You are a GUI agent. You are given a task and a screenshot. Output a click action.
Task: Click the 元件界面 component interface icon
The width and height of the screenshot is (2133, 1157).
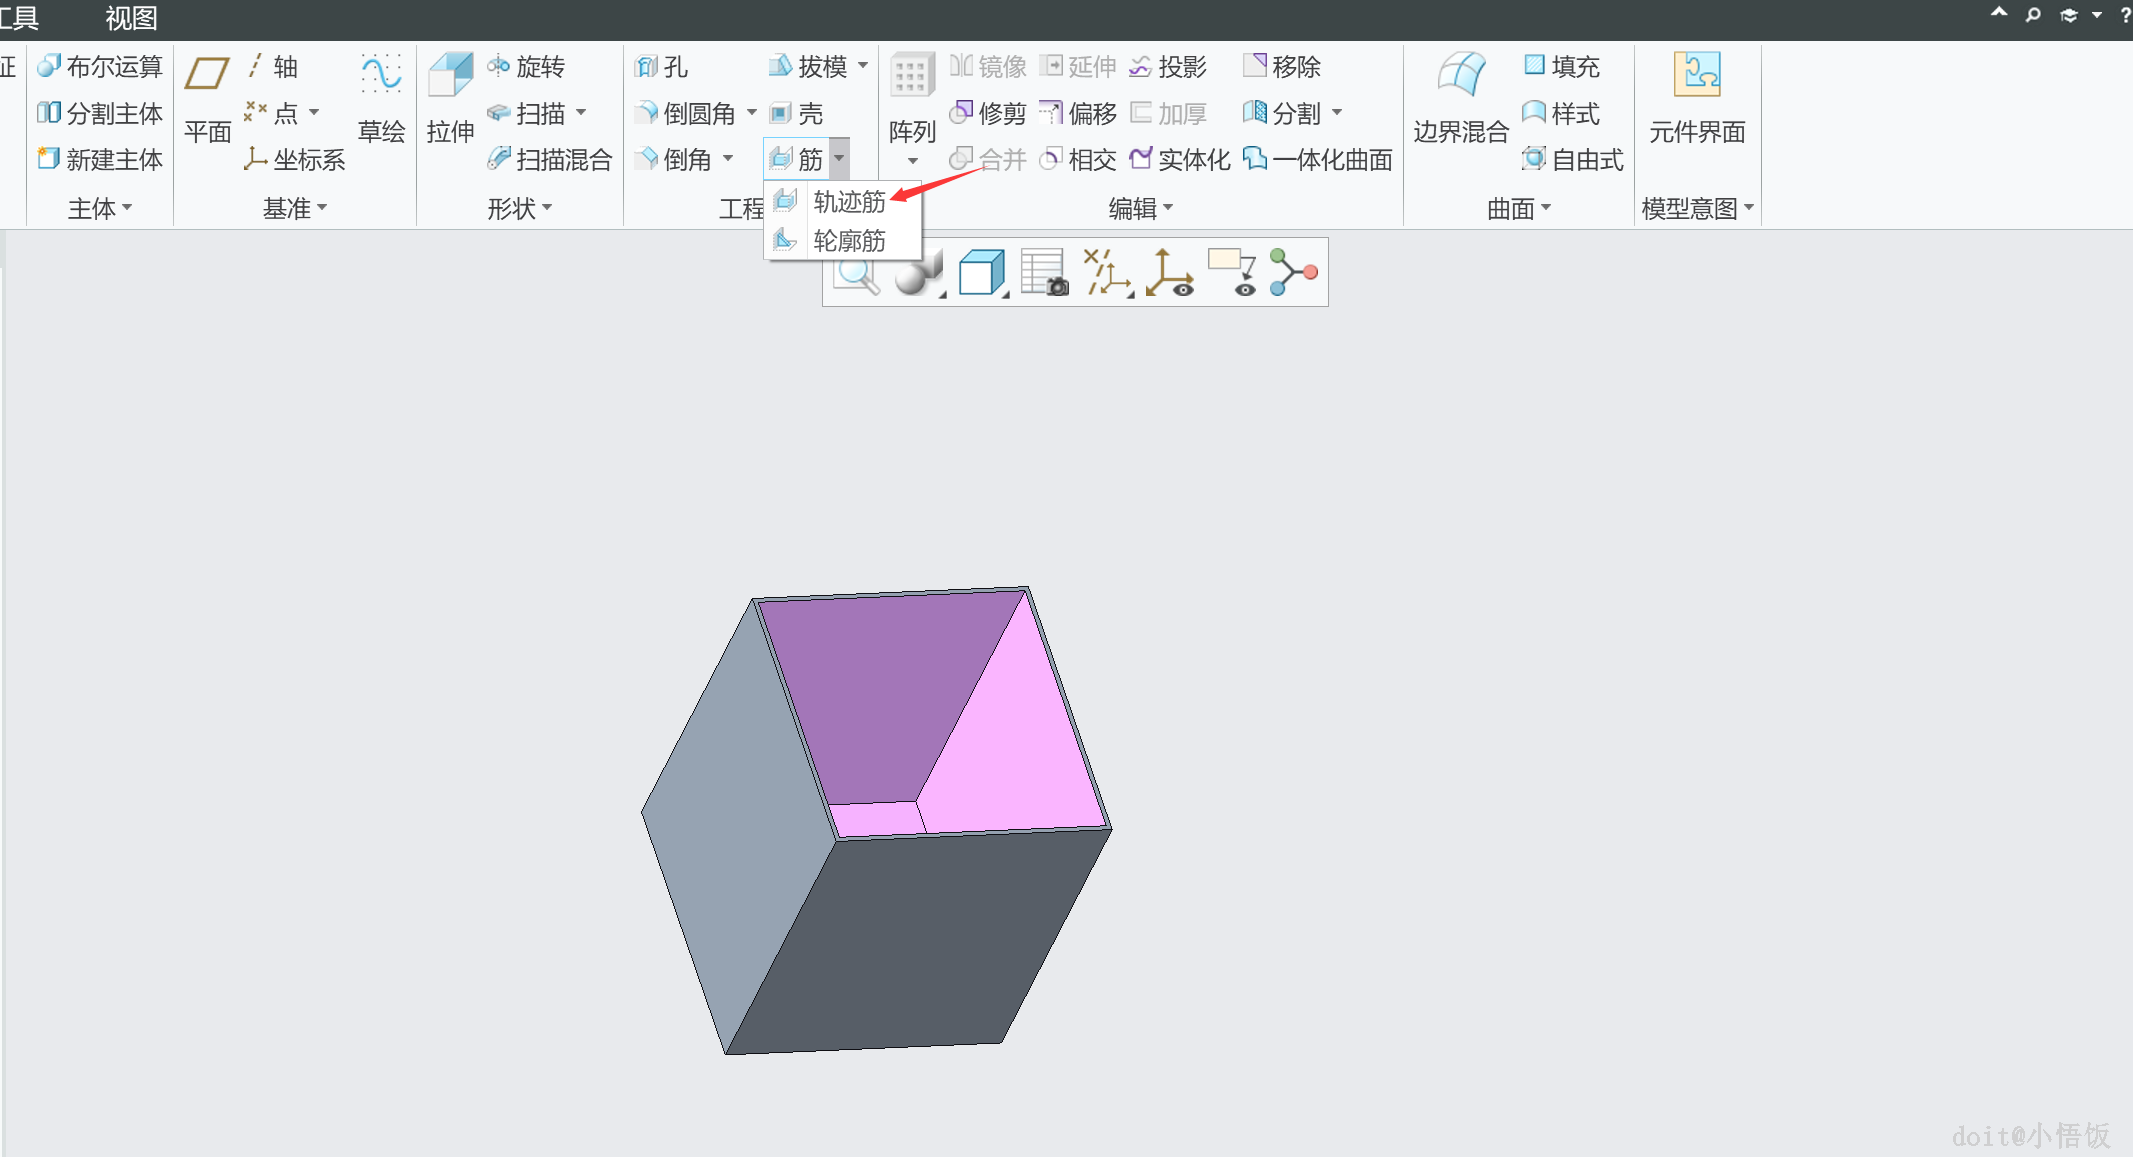1697,76
